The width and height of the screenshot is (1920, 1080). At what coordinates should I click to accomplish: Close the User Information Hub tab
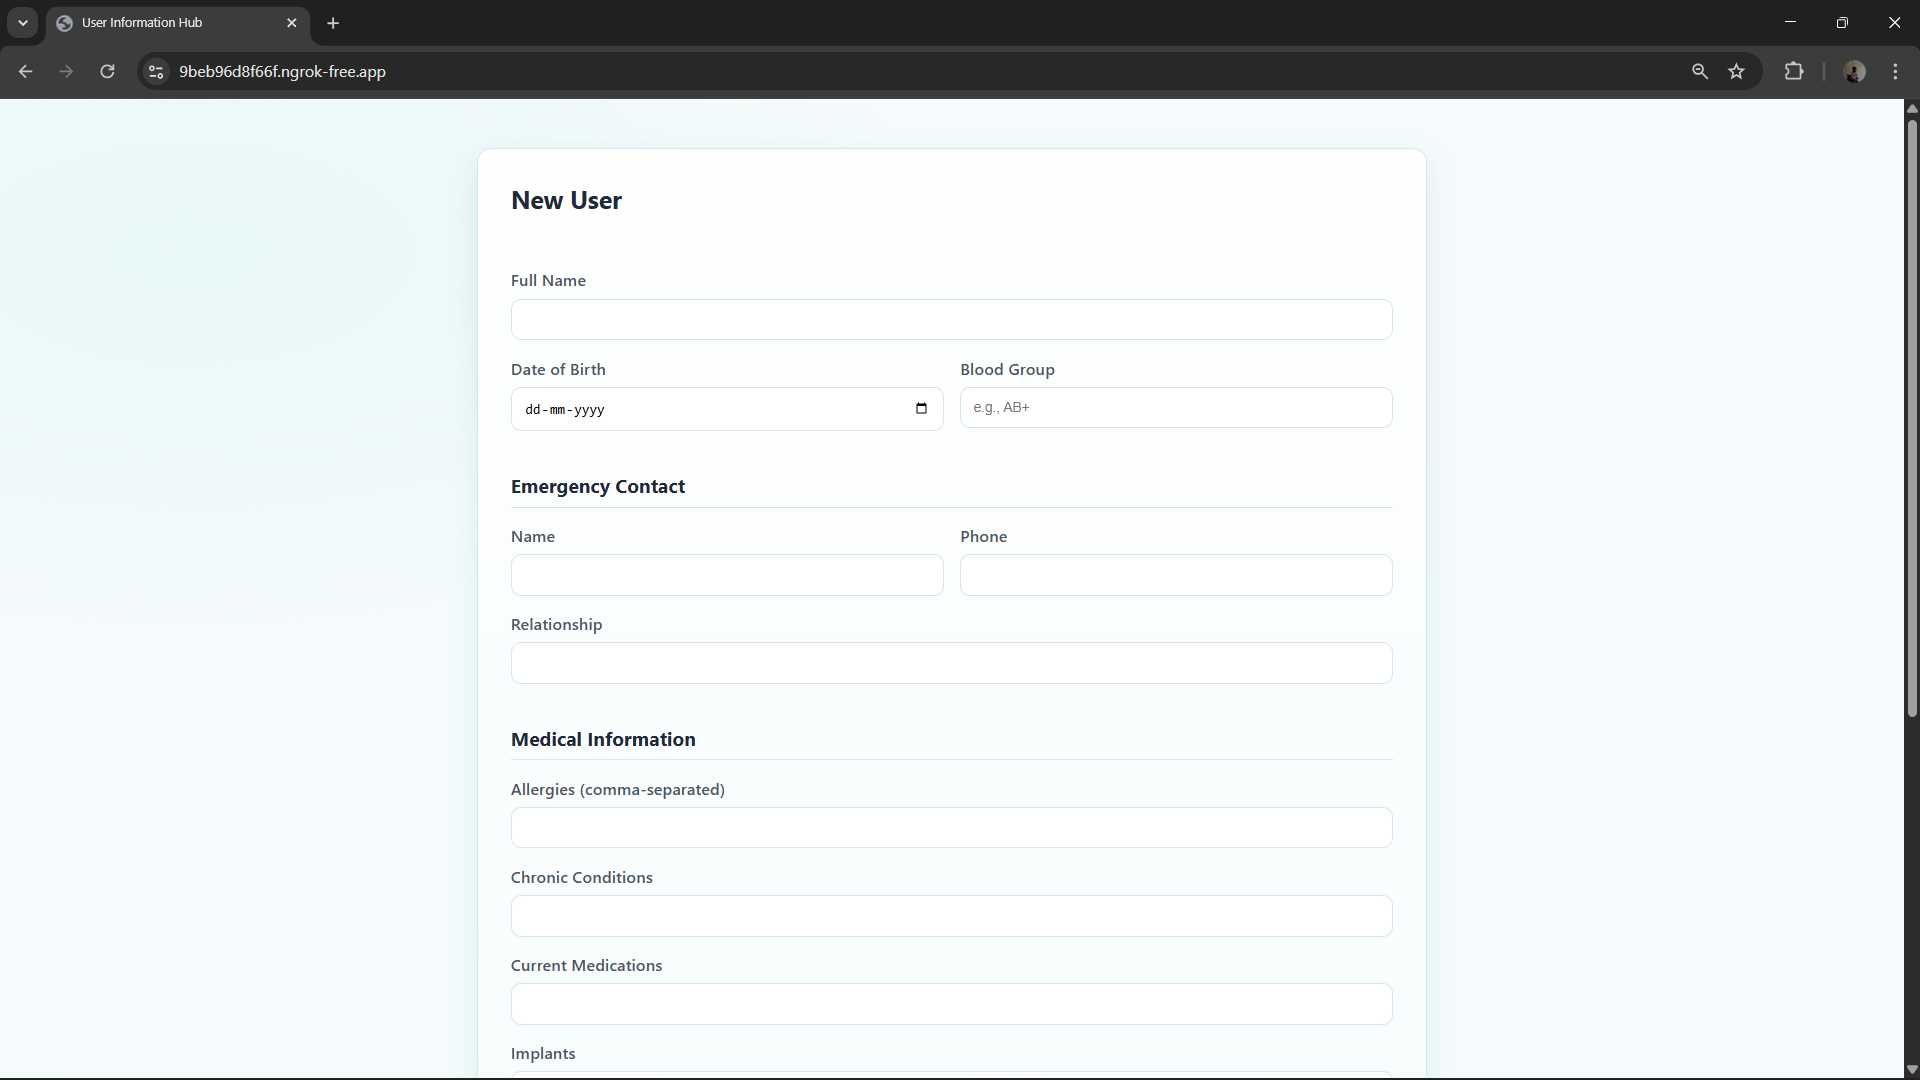[x=292, y=22]
